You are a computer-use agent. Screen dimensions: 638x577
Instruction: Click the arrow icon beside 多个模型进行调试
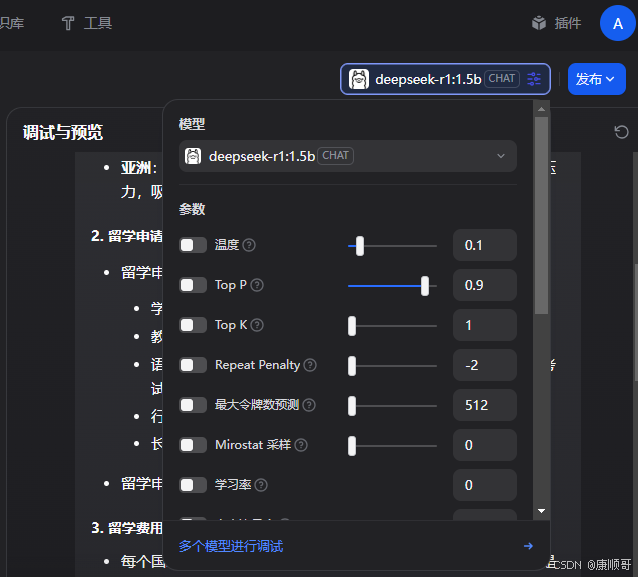click(528, 546)
